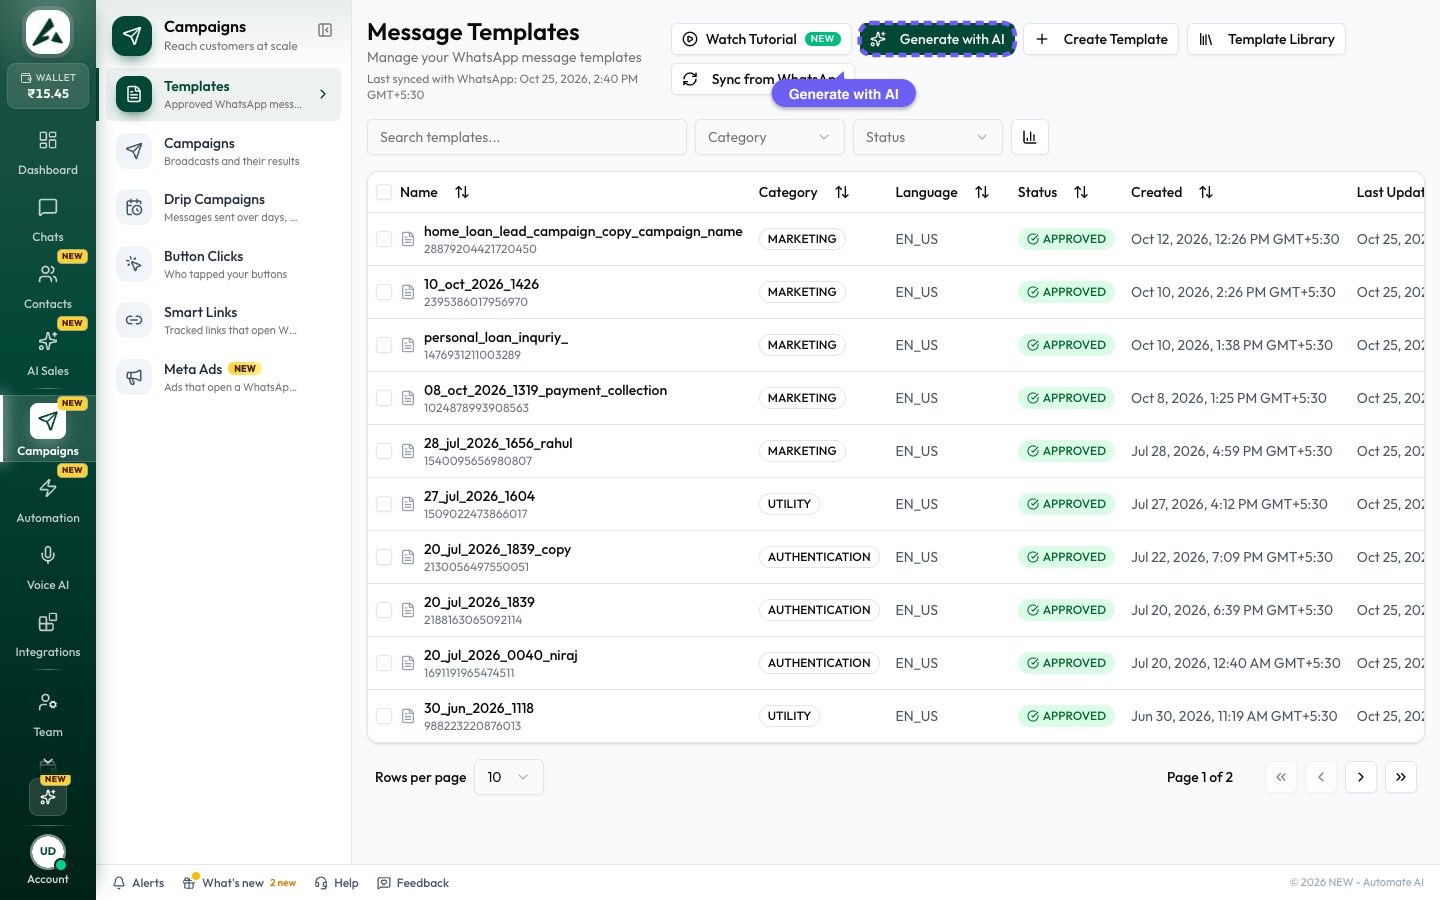
Task: Click the wallet balance ₹15.45
Action: [48, 86]
